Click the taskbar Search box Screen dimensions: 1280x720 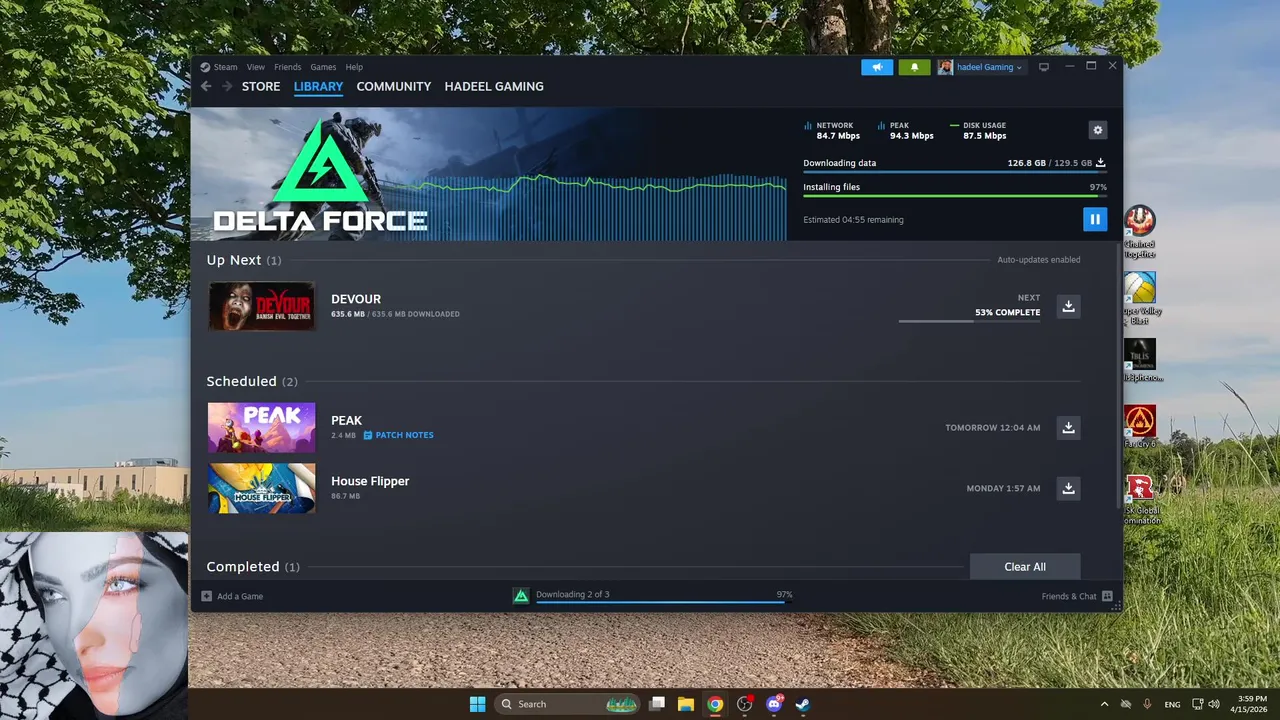point(567,704)
